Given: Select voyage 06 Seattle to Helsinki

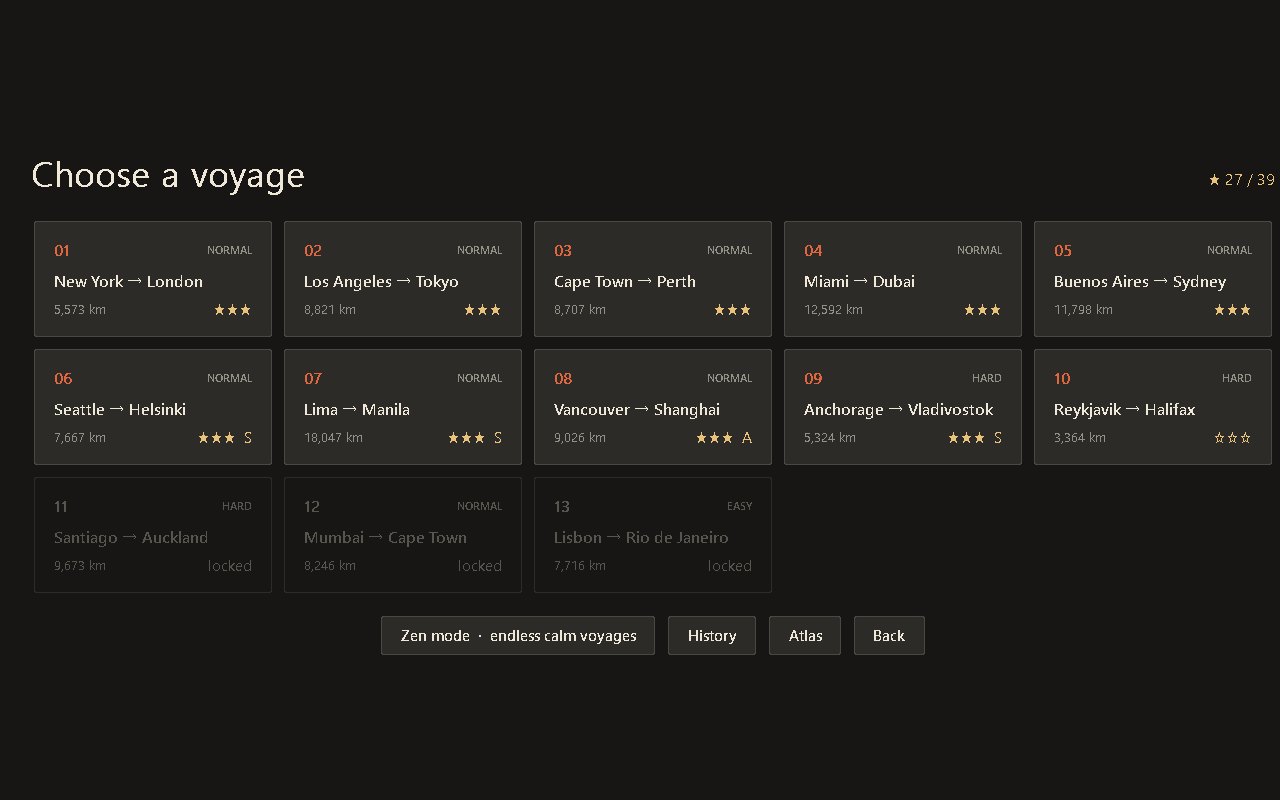Looking at the screenshot, I should pos(153,407).
